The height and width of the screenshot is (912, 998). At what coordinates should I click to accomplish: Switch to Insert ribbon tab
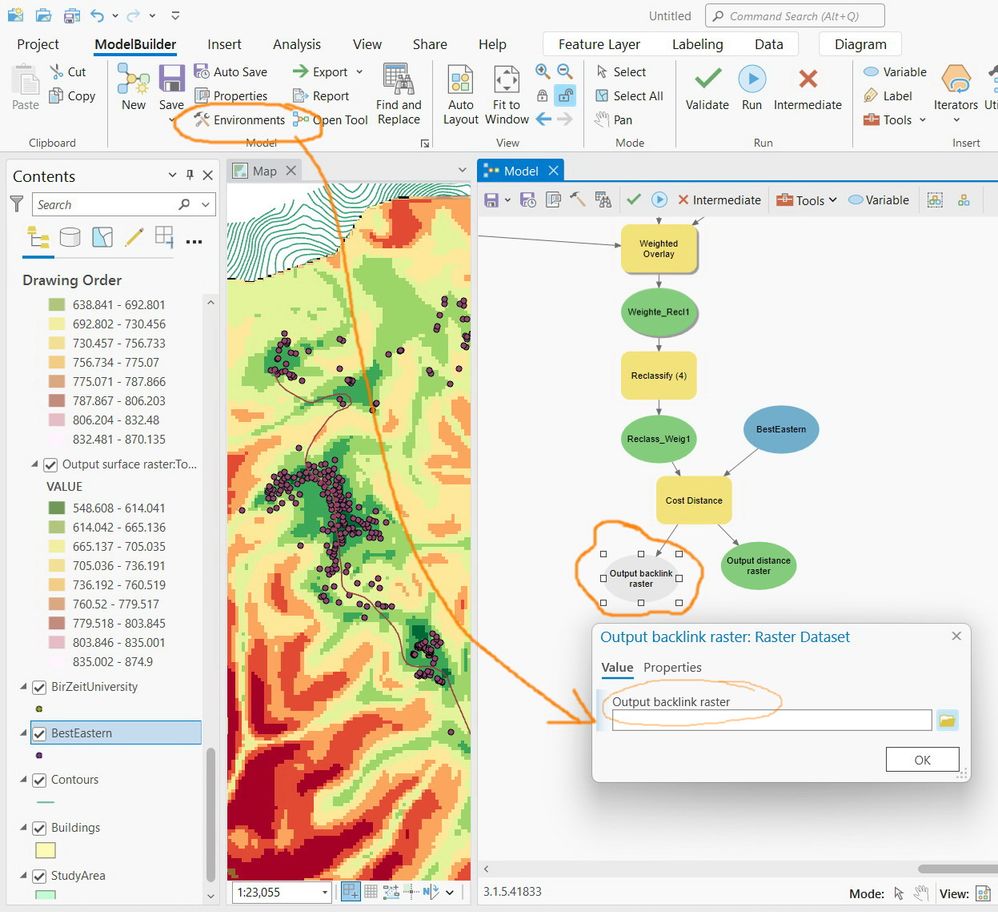click(224, 45)
